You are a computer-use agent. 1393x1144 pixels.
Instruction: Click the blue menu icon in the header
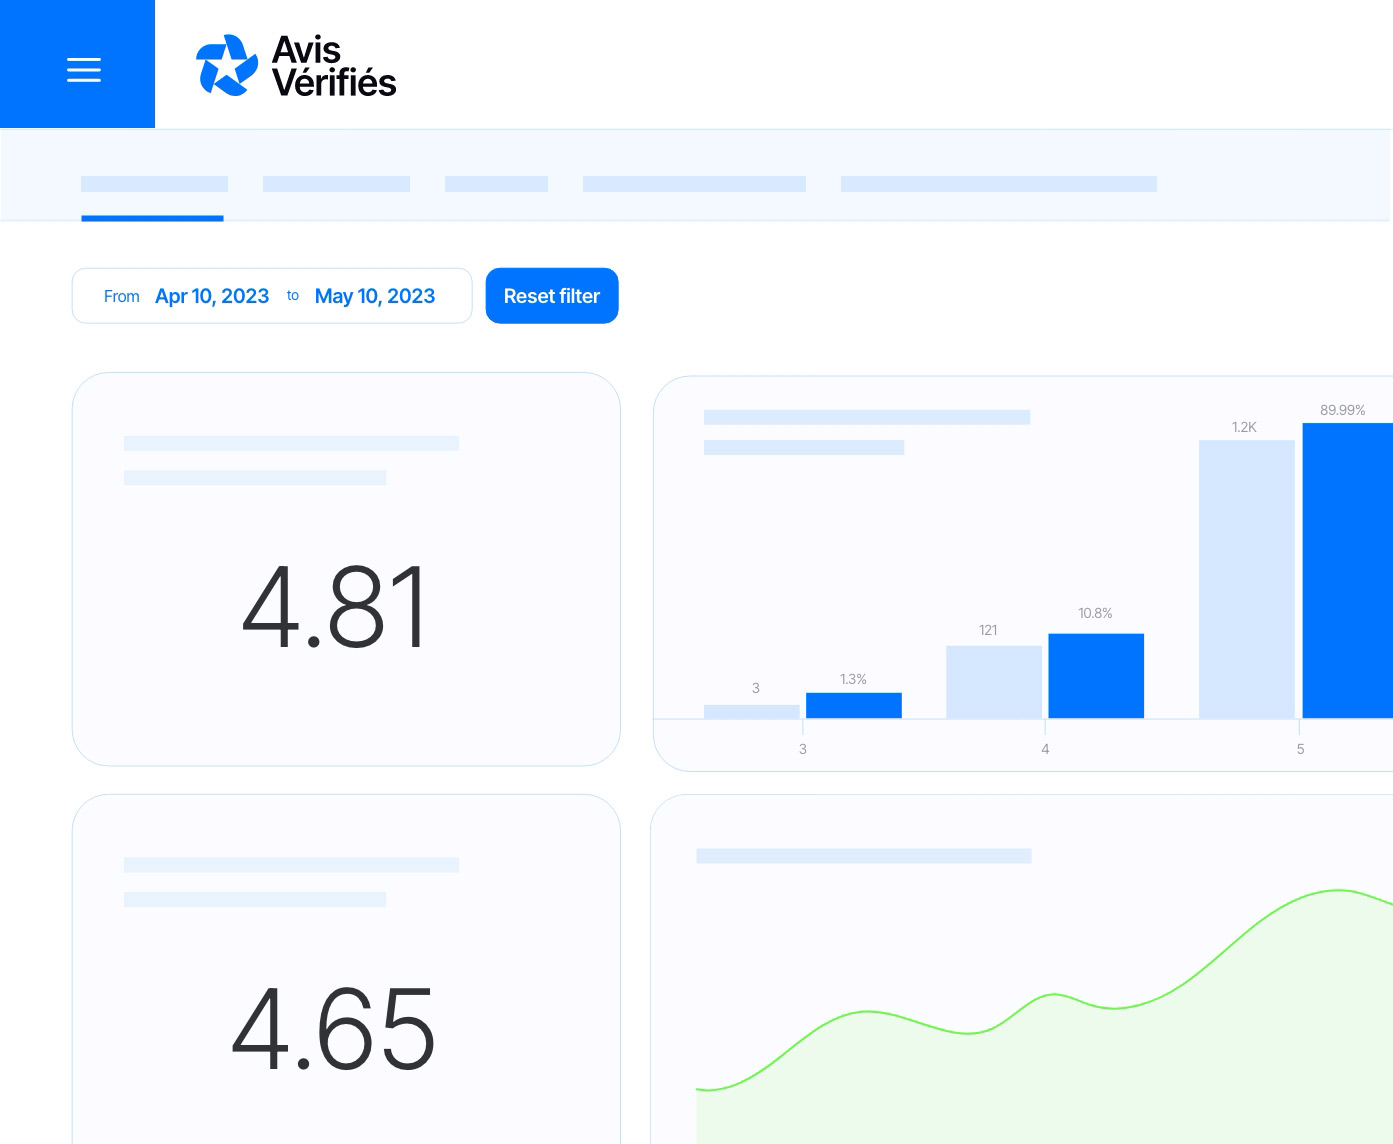coord(83,69)
